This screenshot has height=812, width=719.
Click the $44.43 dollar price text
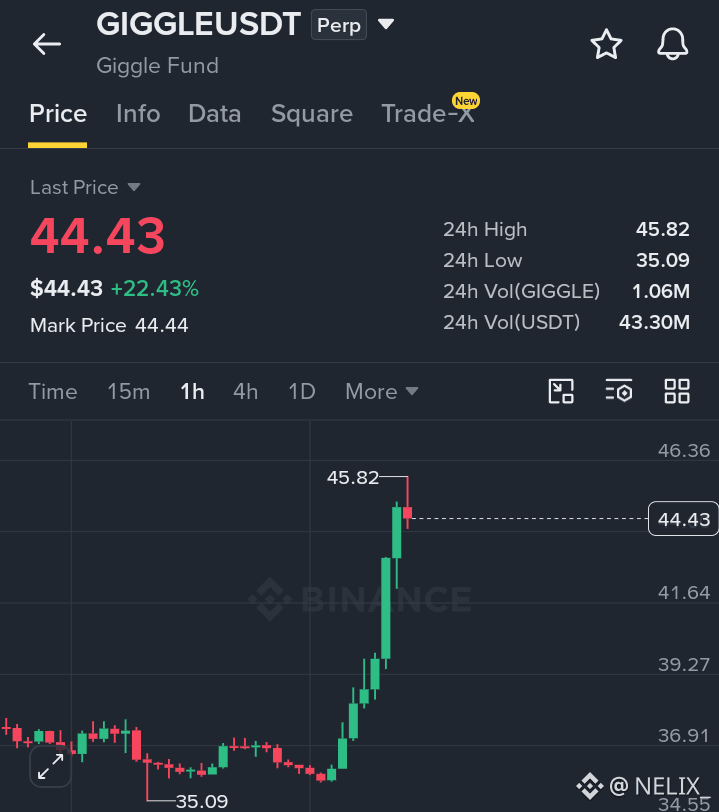click(x=66, y=288)
